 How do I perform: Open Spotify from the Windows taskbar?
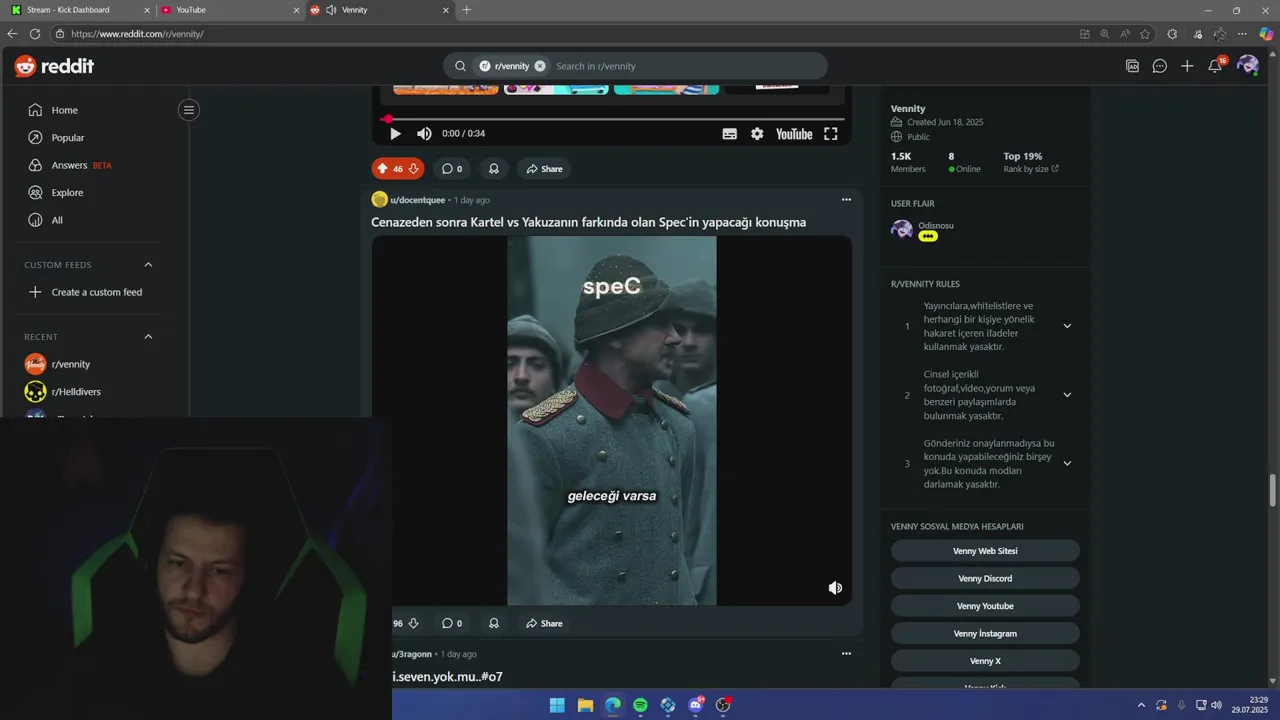click(640, 705)
